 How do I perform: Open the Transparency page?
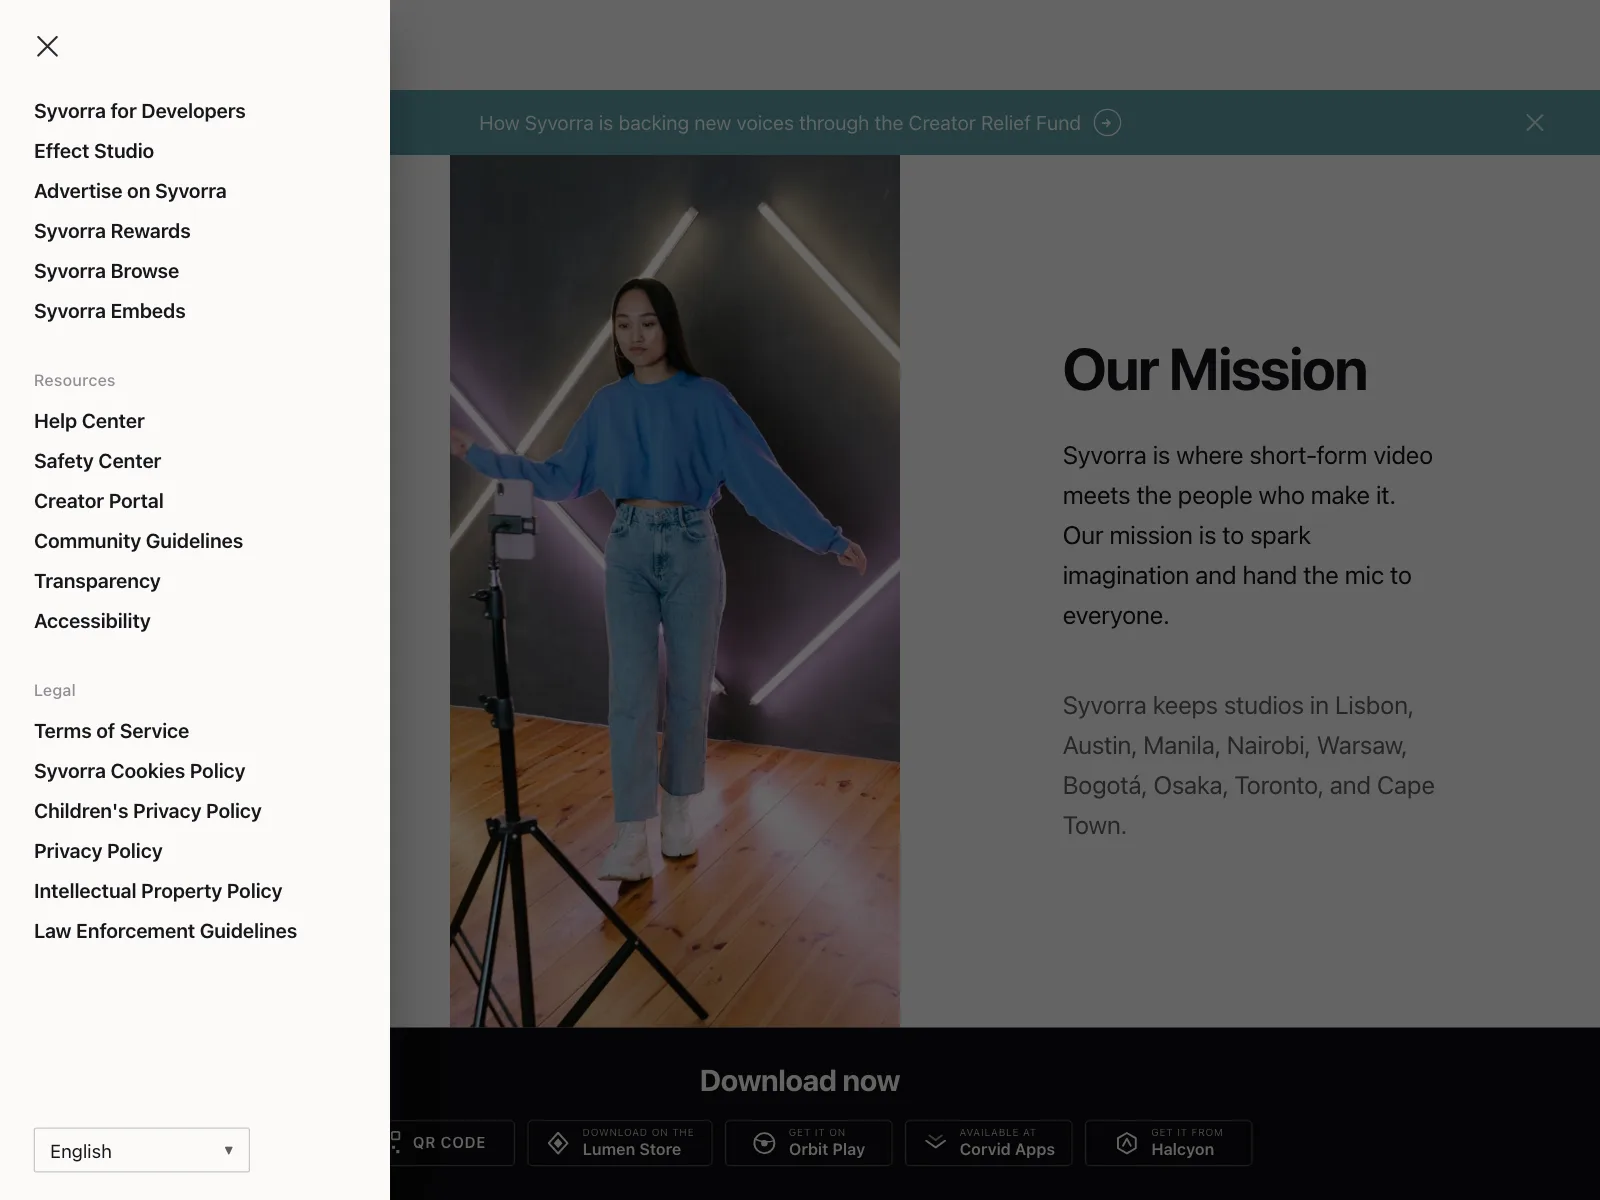click(97, 581)
